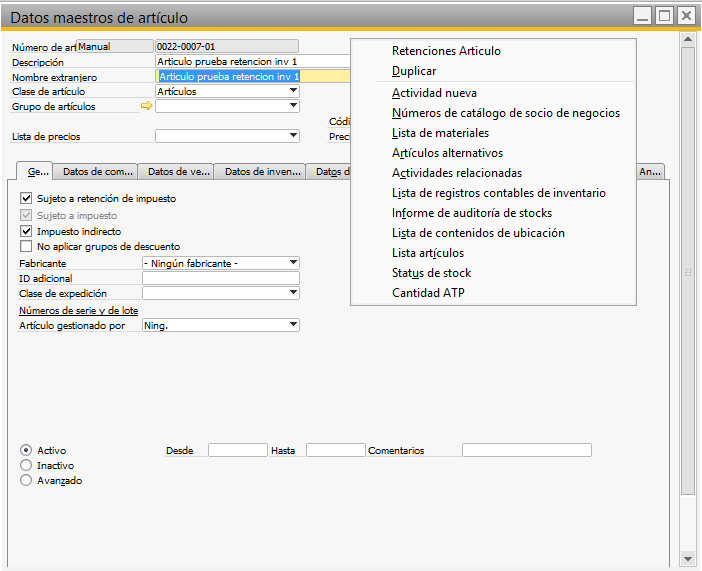Expand the Fabricante dropdown list
Image resolution: width=702 pixels, height=571 pixels.
click(x=293, y=263)
